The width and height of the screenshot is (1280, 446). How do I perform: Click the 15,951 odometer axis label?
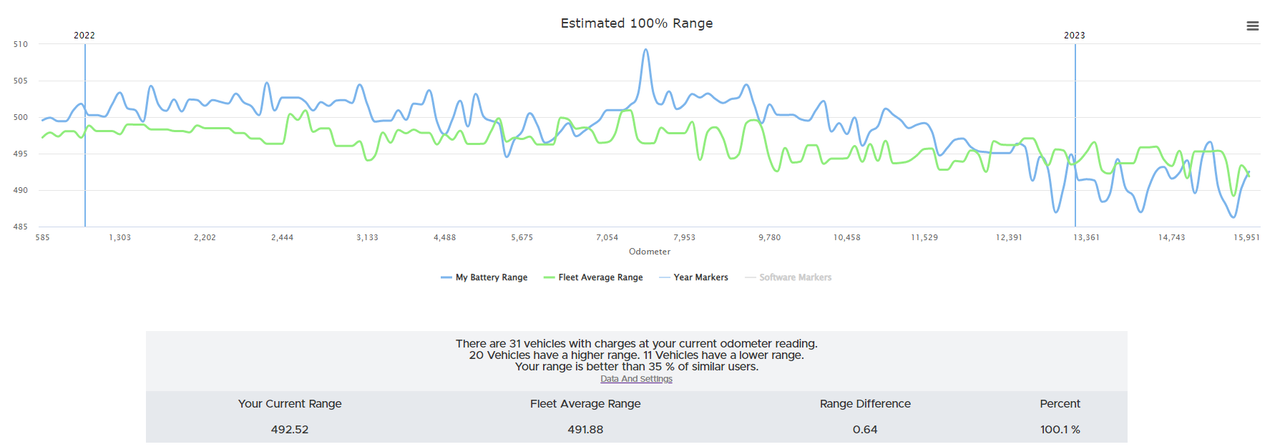click(1246, 238)
